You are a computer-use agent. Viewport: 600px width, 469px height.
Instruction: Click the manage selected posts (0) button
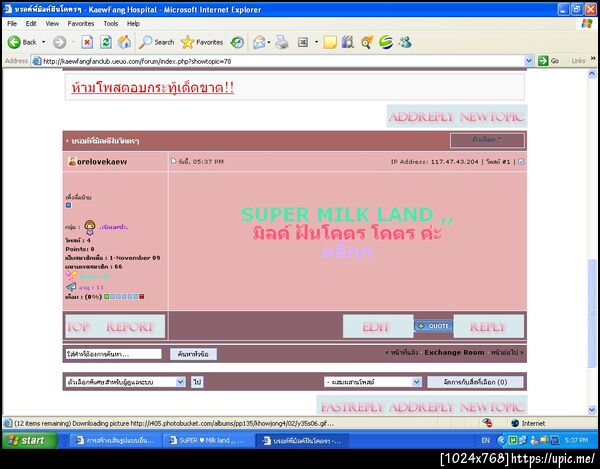click(475, 382)
